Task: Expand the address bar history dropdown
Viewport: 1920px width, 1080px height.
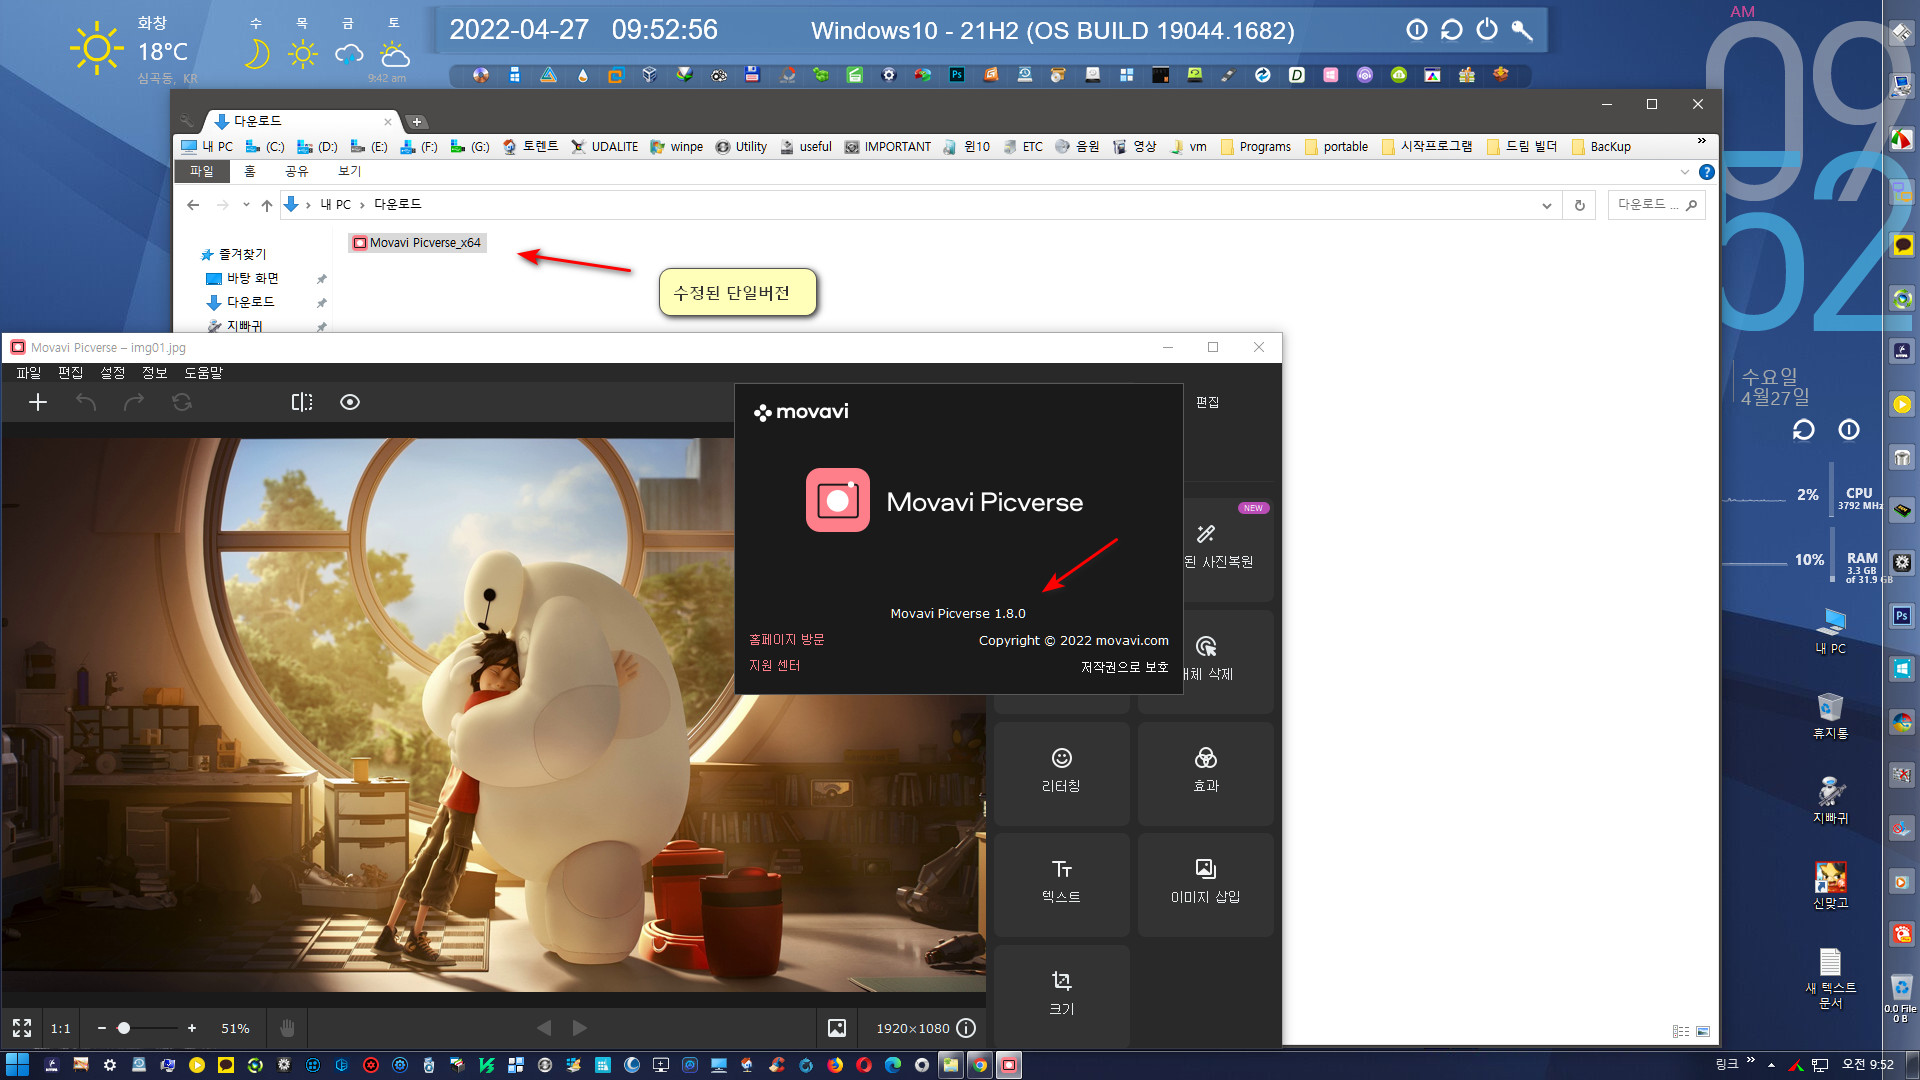Action: [1547, 205]
